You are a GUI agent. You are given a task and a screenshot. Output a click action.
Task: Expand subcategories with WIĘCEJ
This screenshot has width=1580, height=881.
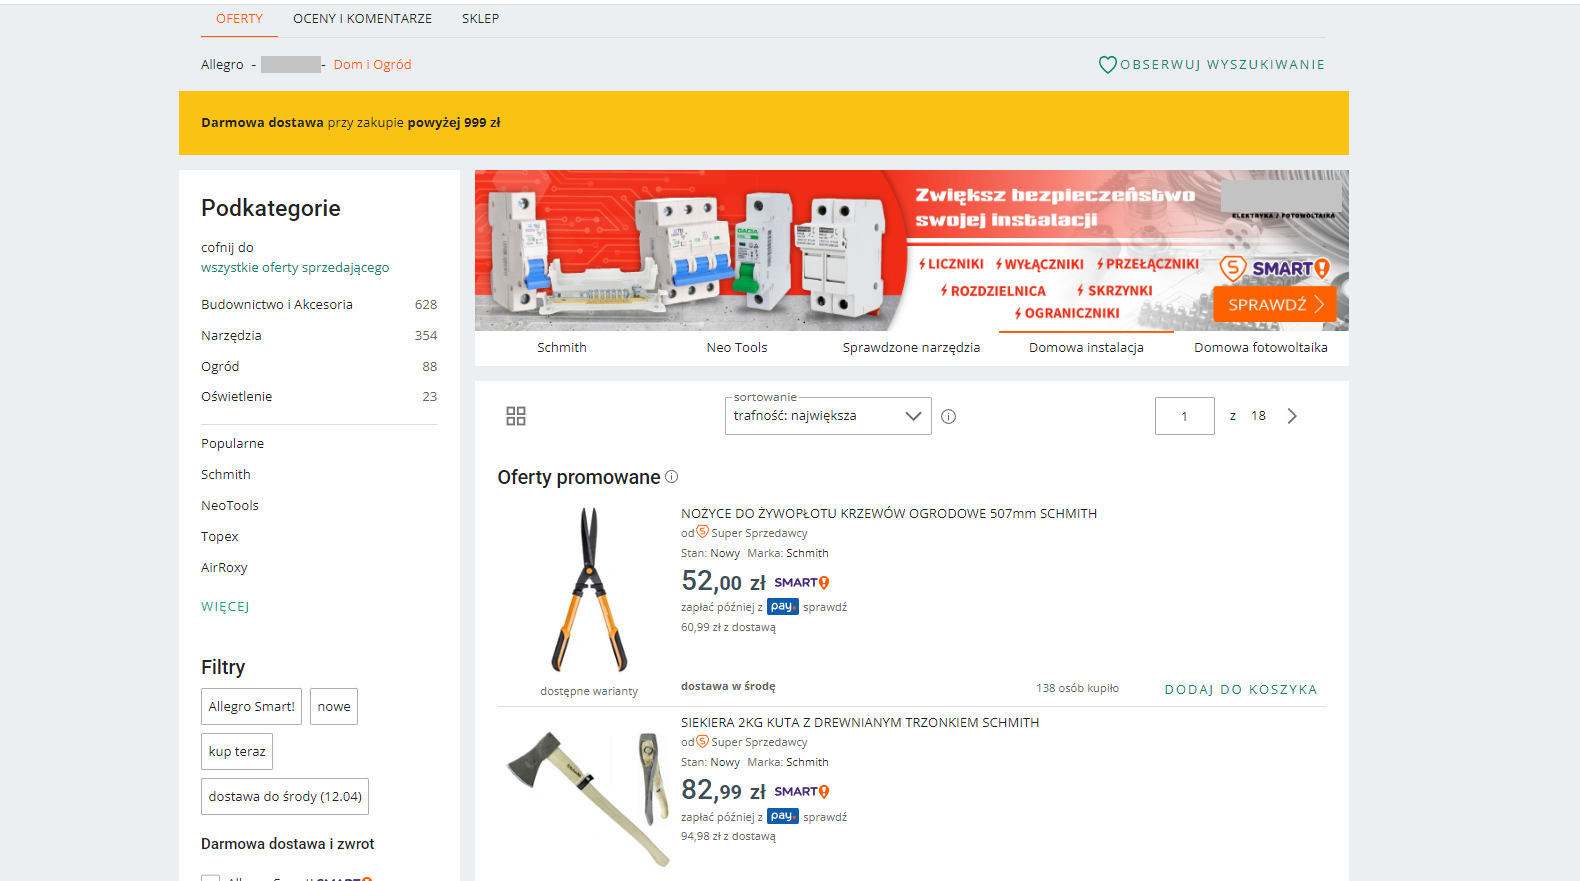[225, 607]
